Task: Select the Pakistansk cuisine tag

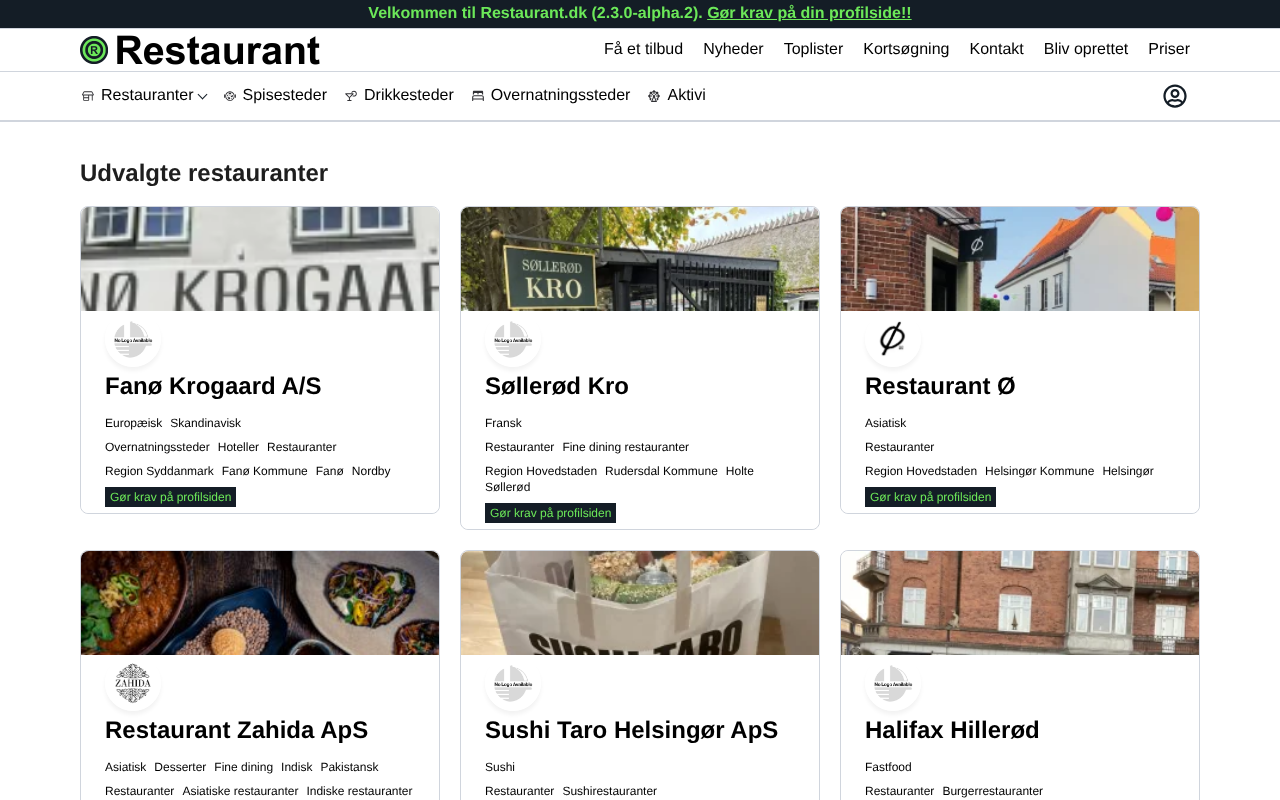Action: [349, 767]
